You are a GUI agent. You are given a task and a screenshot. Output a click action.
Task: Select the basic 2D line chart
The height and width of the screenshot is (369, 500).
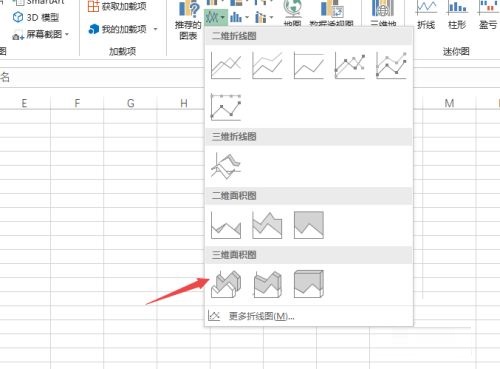(226, 65)
